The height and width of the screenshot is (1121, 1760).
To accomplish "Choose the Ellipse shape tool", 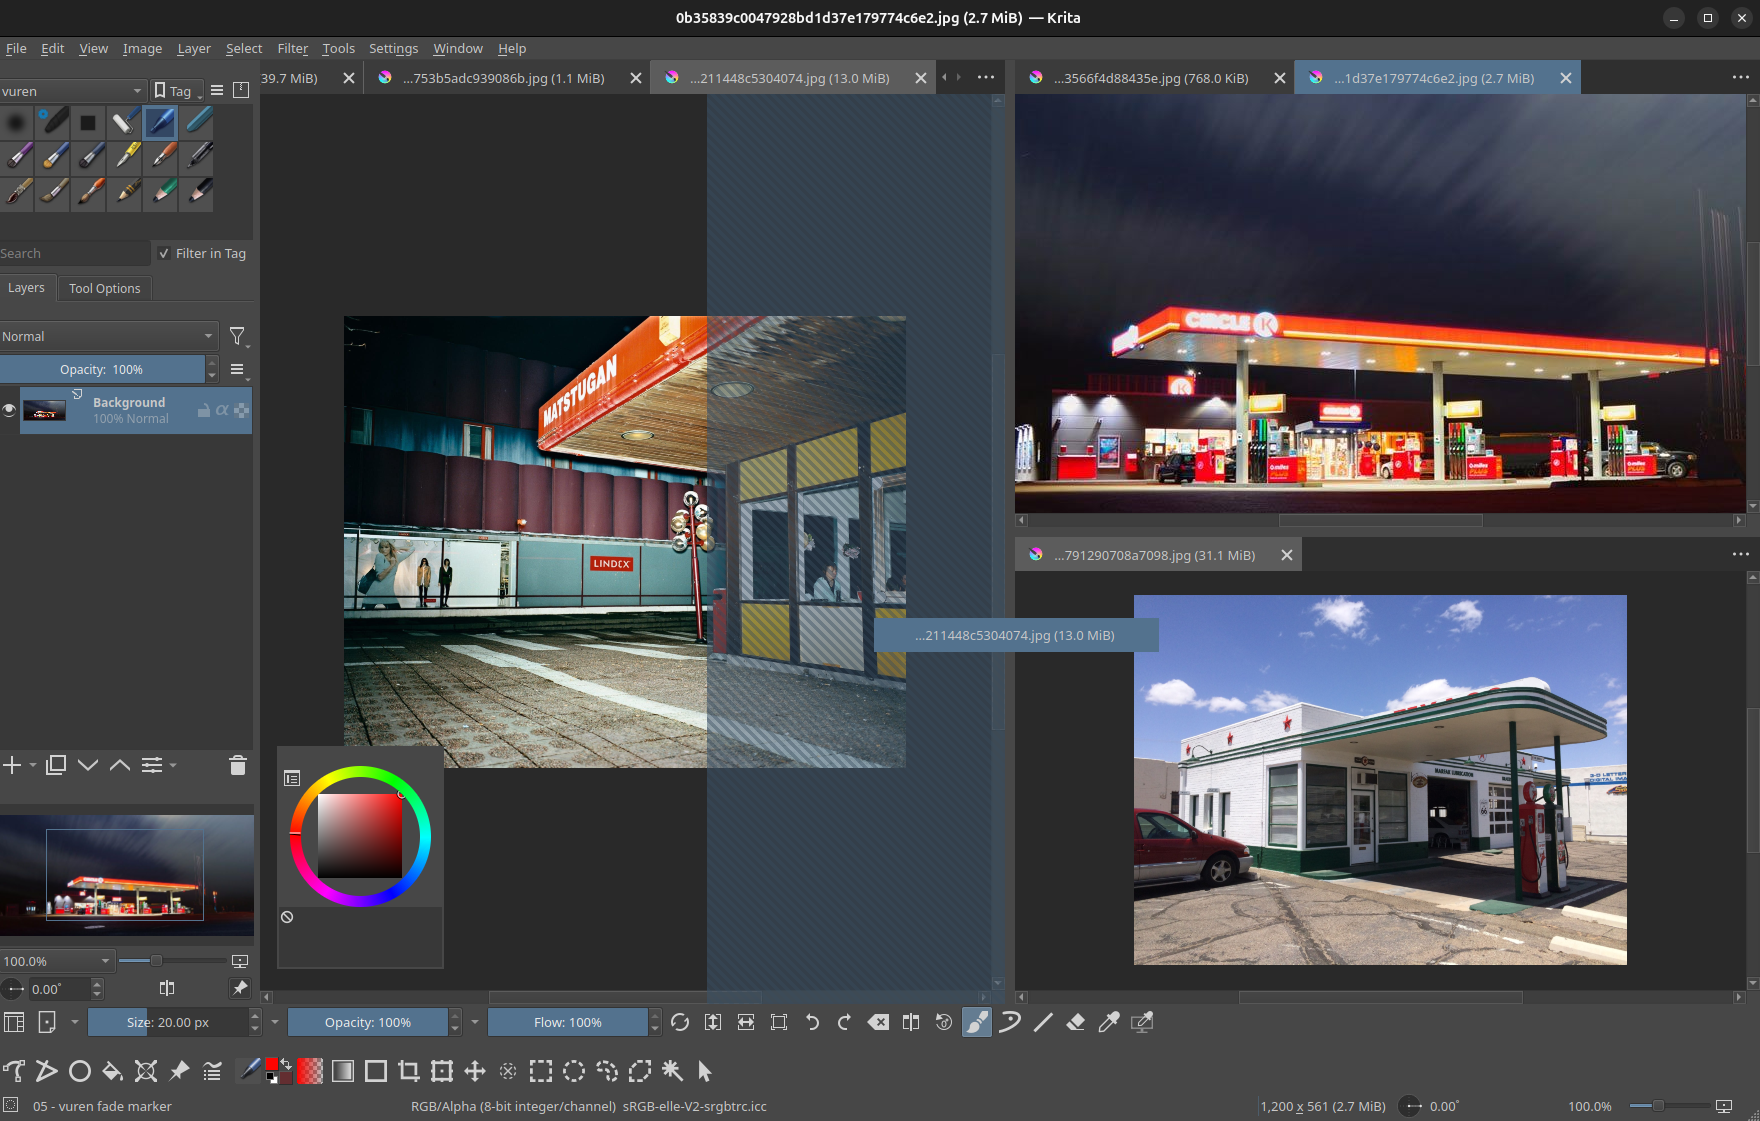I will tap(80, 1071).
